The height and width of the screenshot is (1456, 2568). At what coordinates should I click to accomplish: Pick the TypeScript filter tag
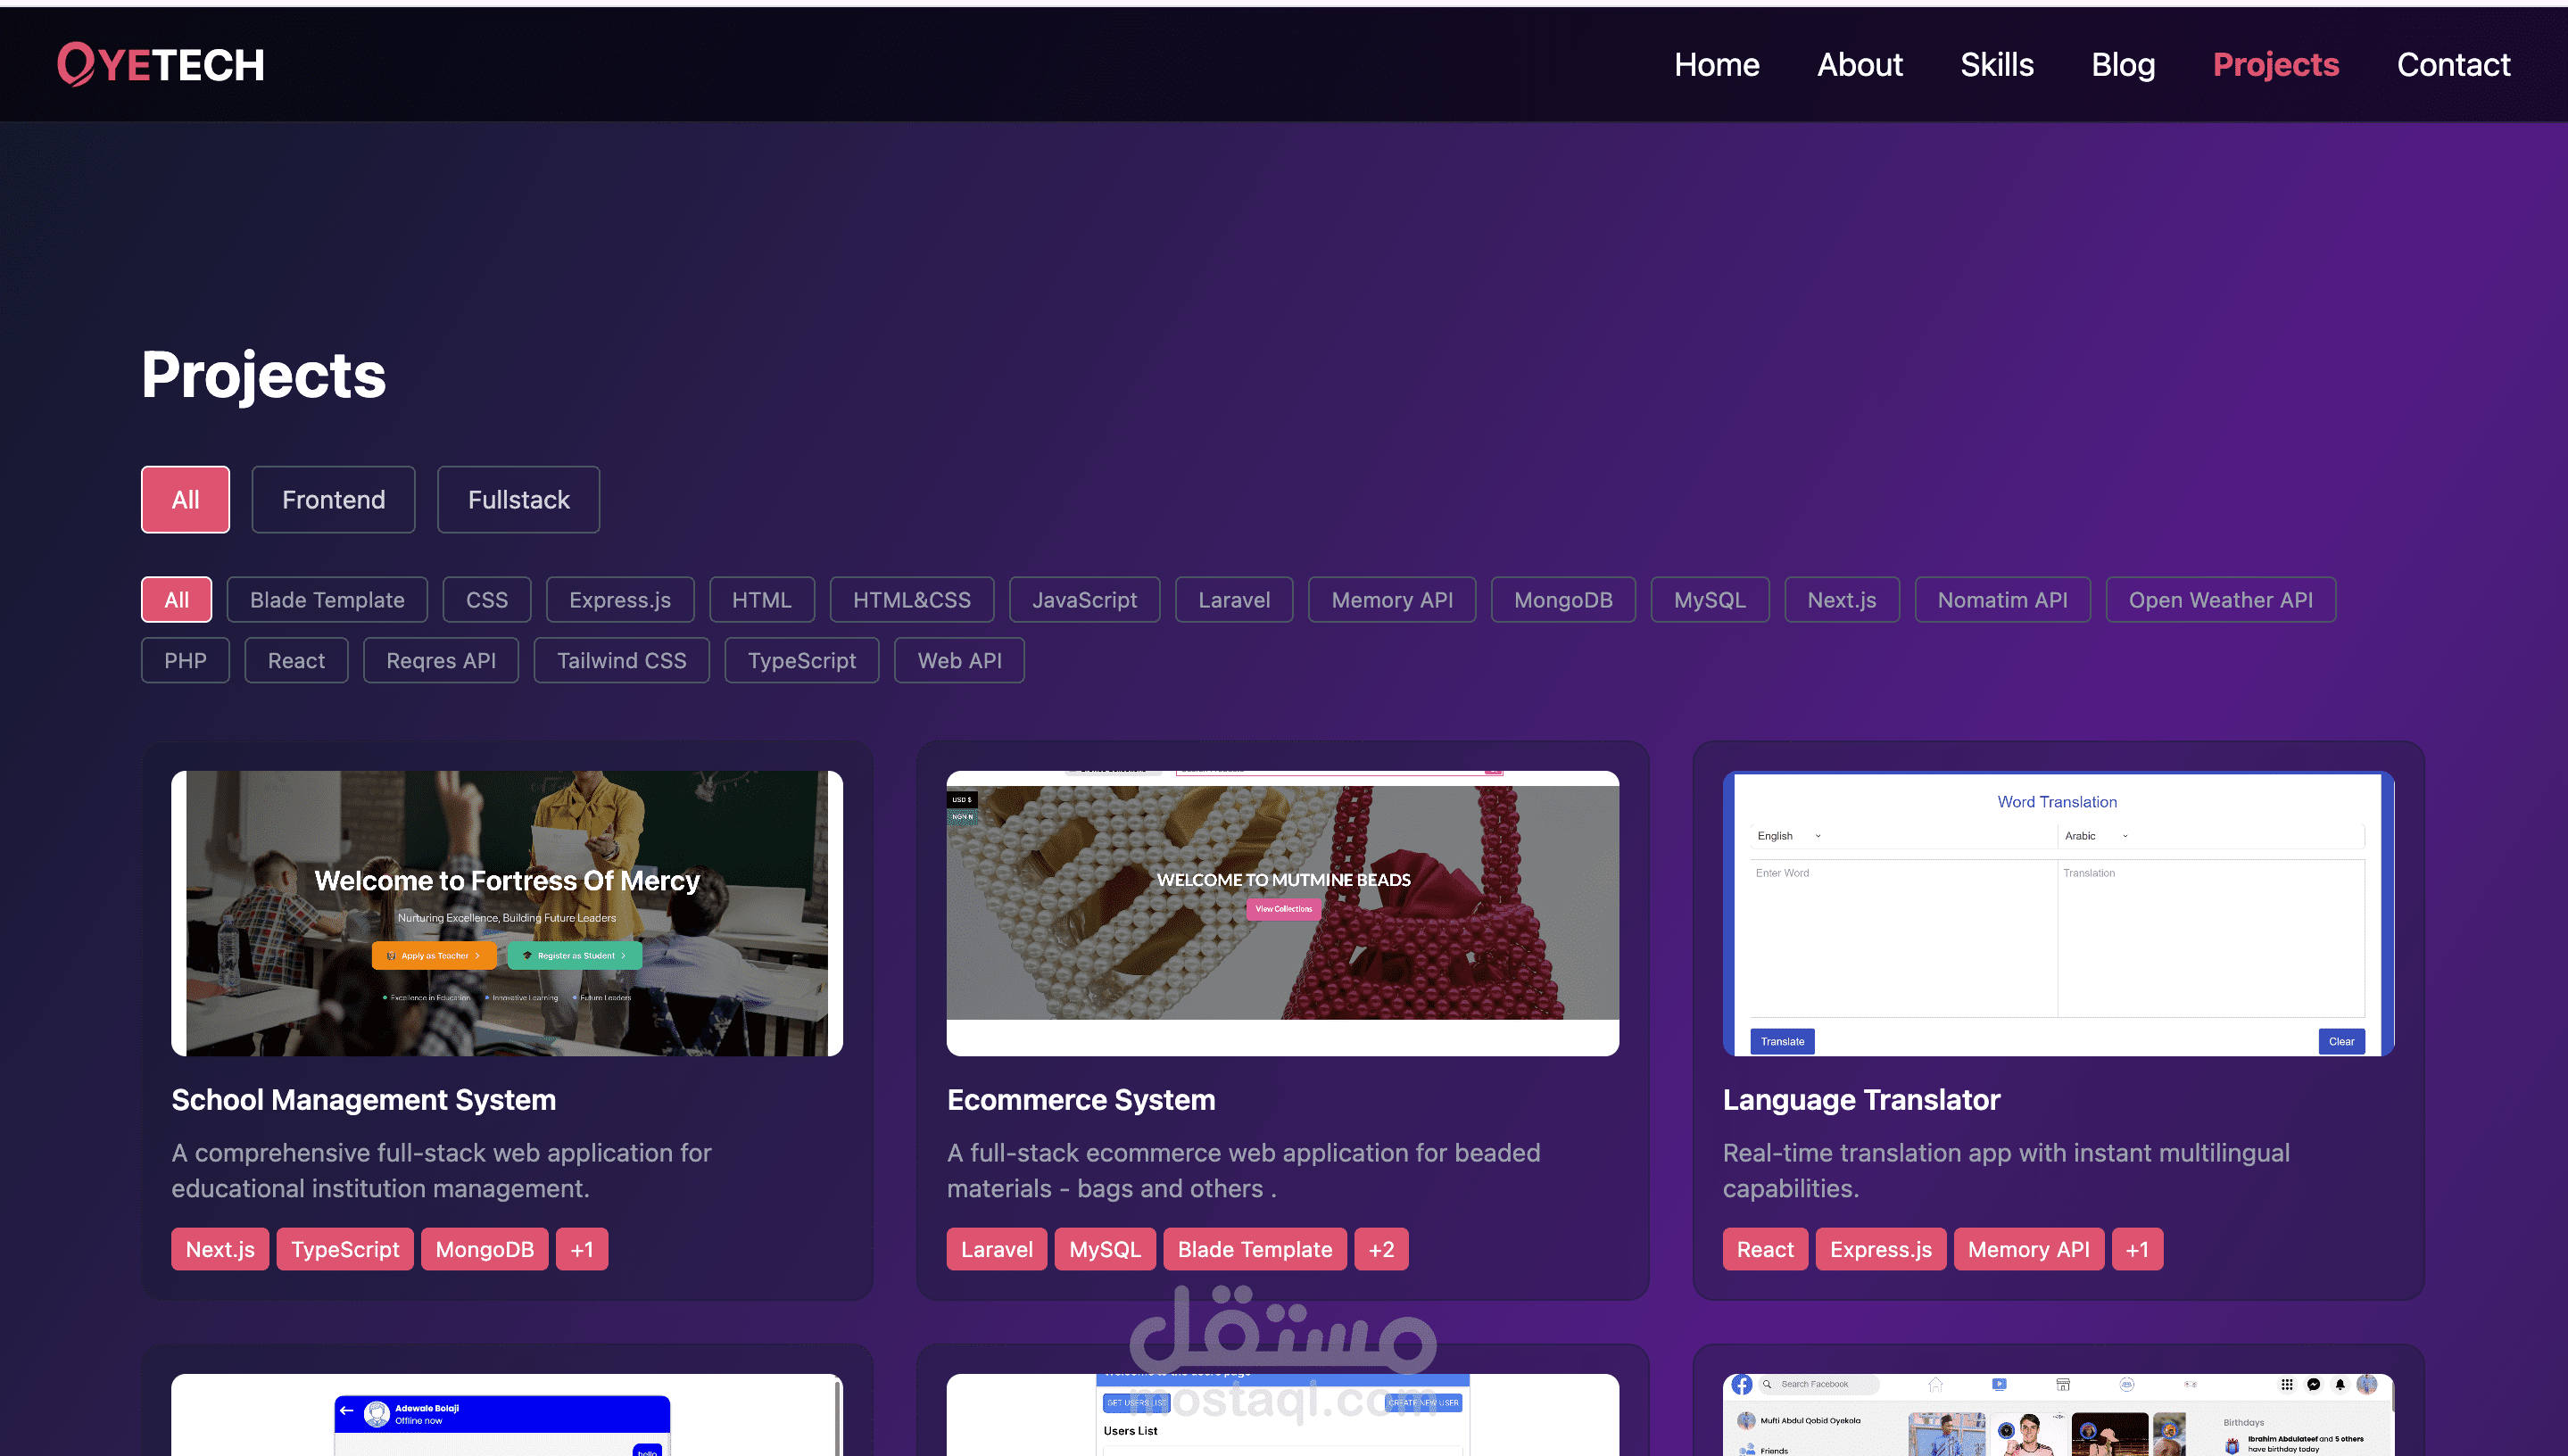(x=801, y=661)
